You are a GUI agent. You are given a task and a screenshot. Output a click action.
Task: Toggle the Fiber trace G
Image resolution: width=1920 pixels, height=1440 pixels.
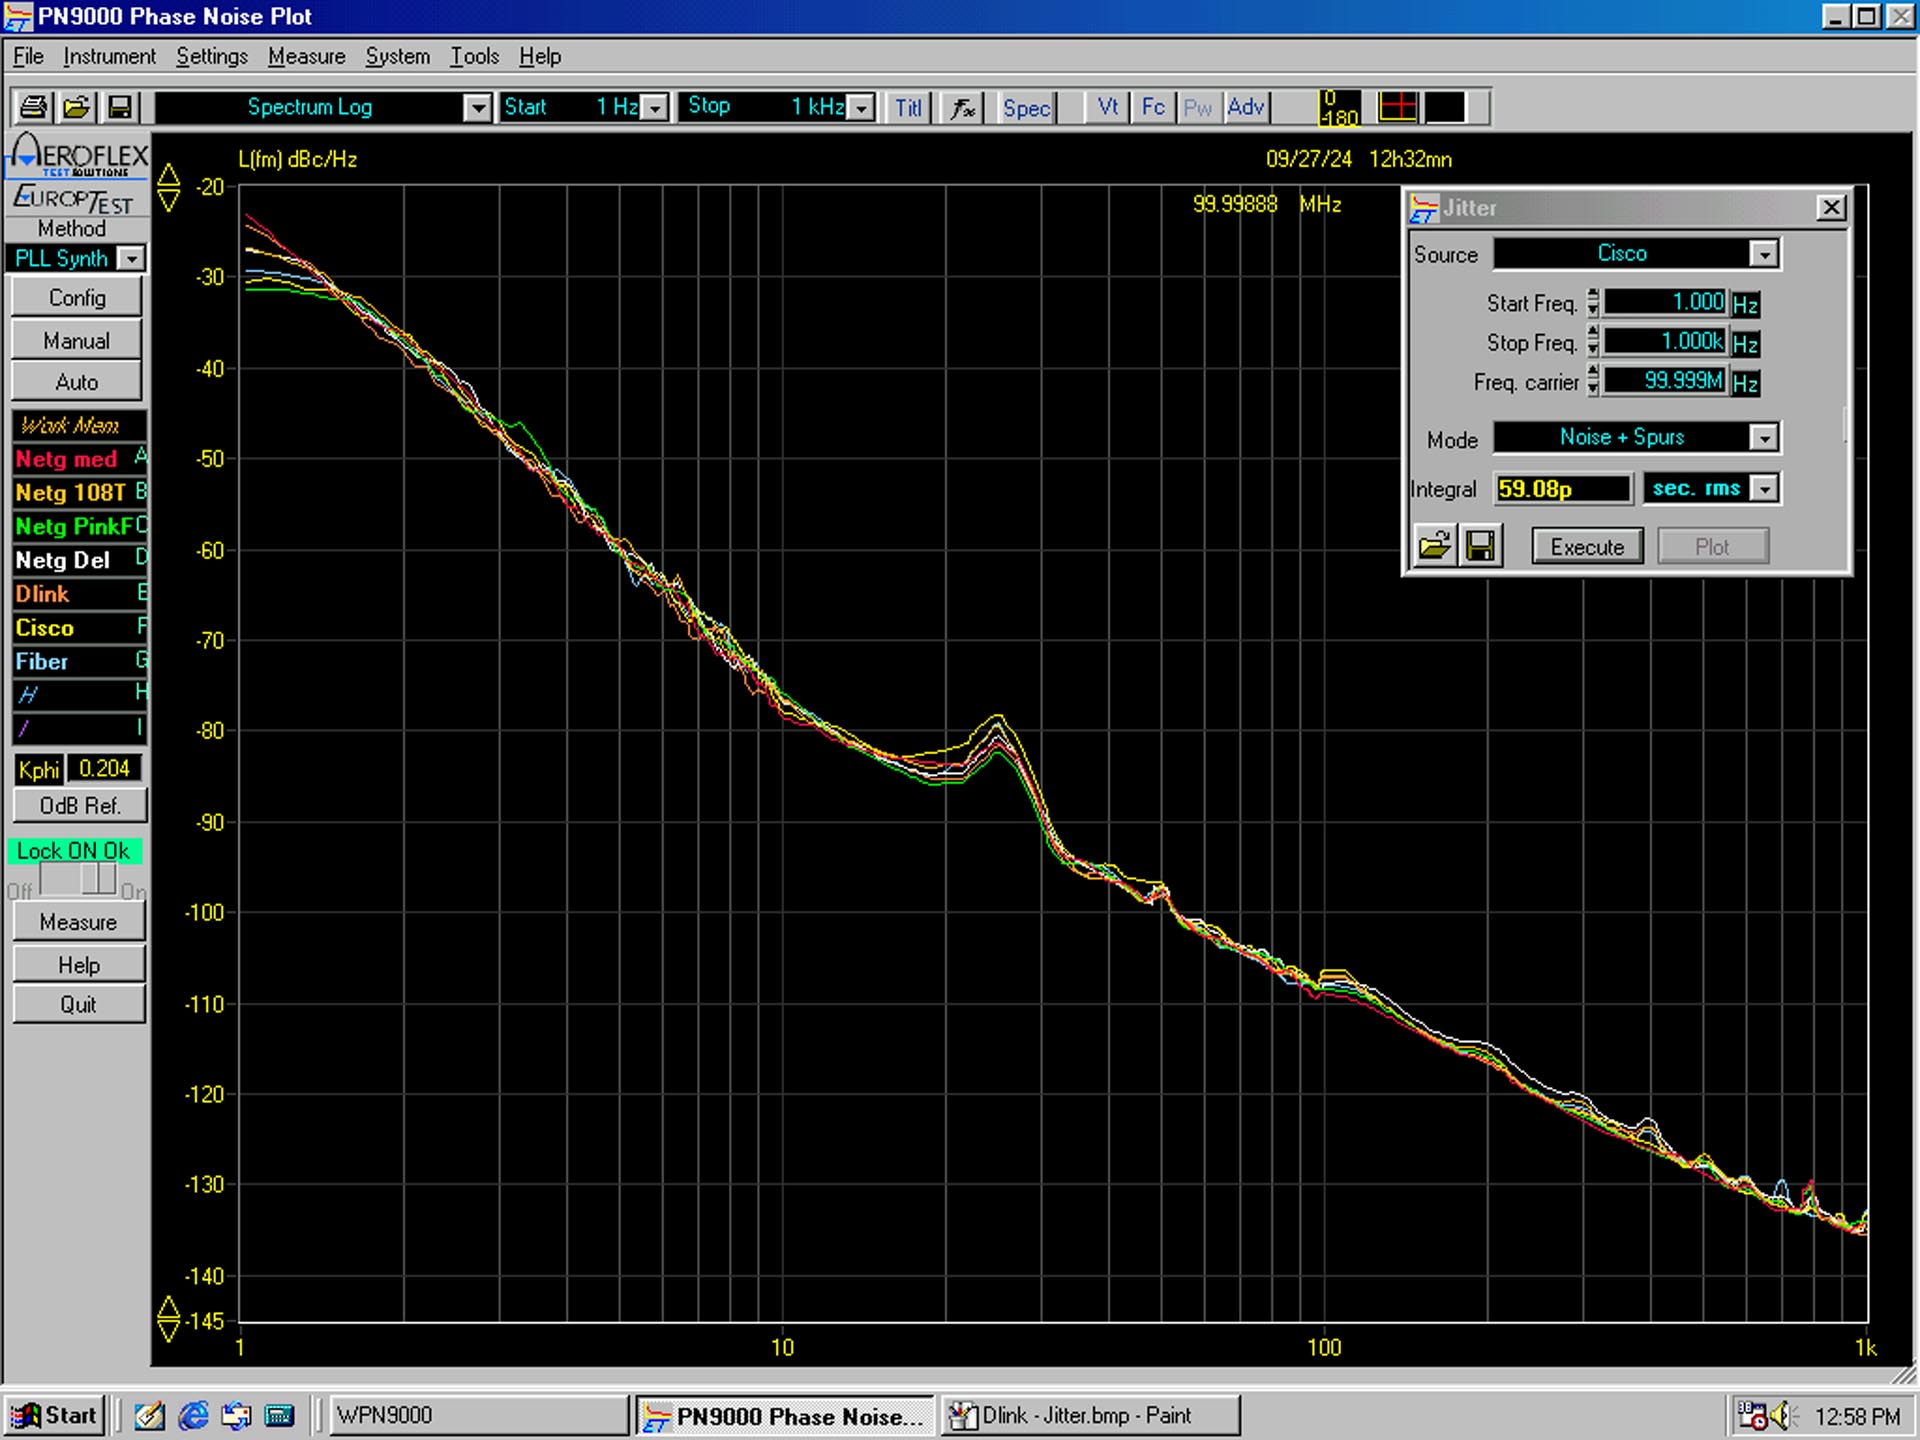(80, 661)
